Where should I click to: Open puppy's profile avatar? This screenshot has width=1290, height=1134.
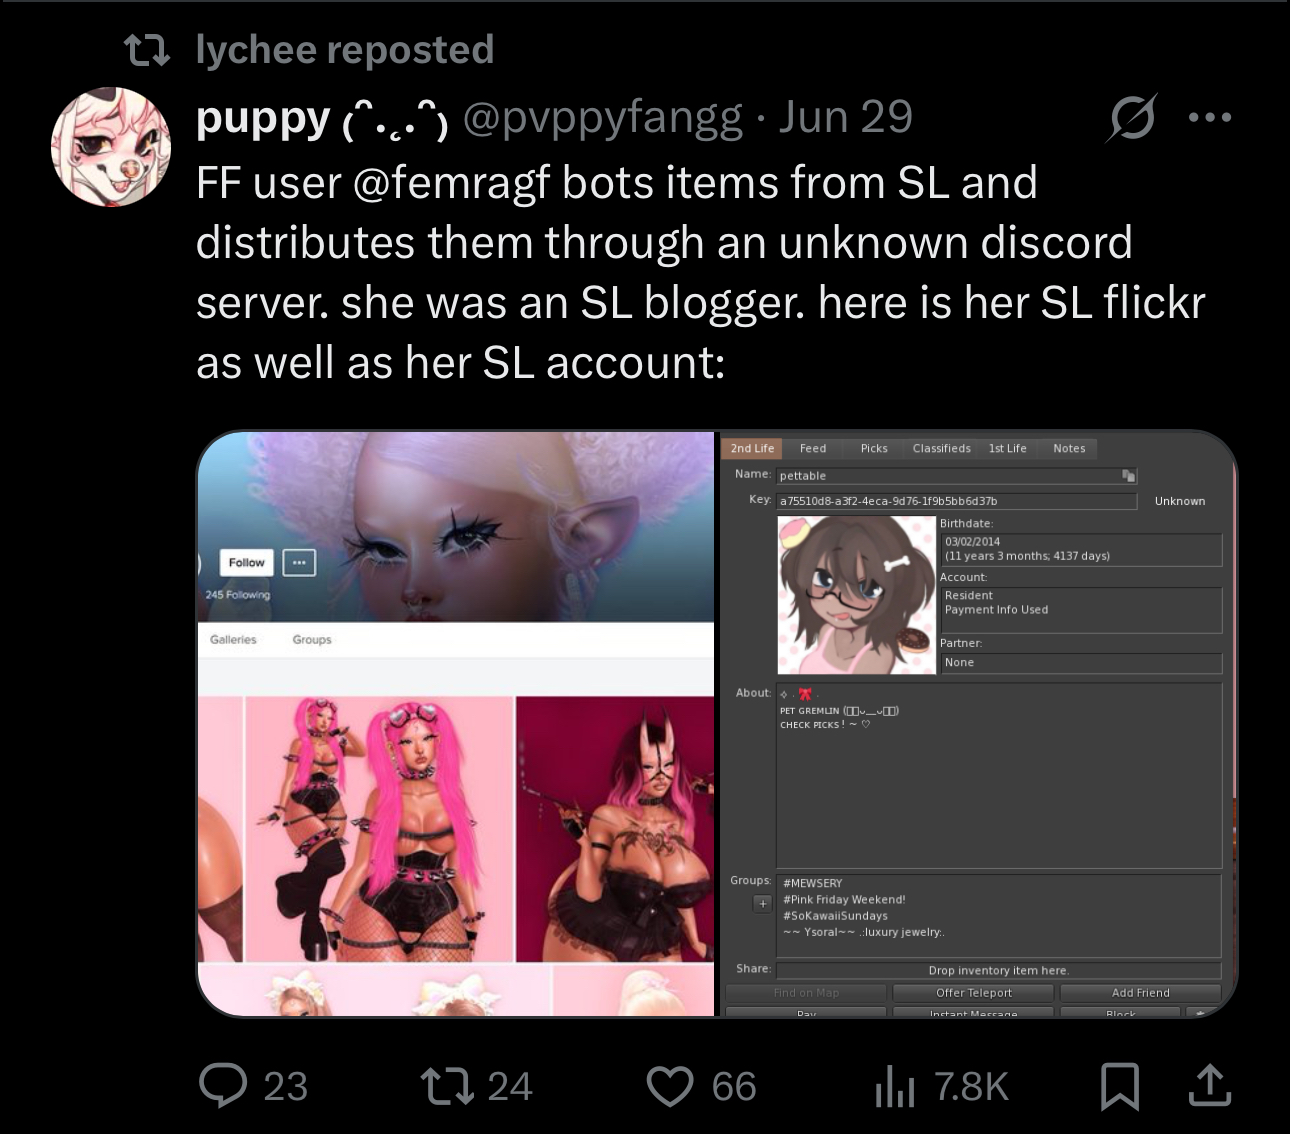[111, 147]
